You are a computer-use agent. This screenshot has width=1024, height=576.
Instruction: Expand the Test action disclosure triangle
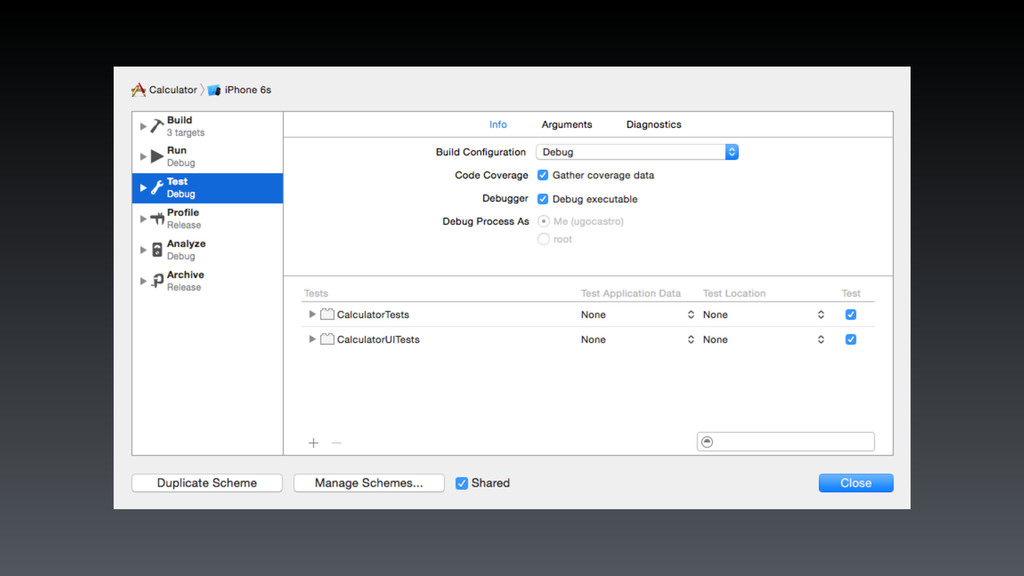143,187
